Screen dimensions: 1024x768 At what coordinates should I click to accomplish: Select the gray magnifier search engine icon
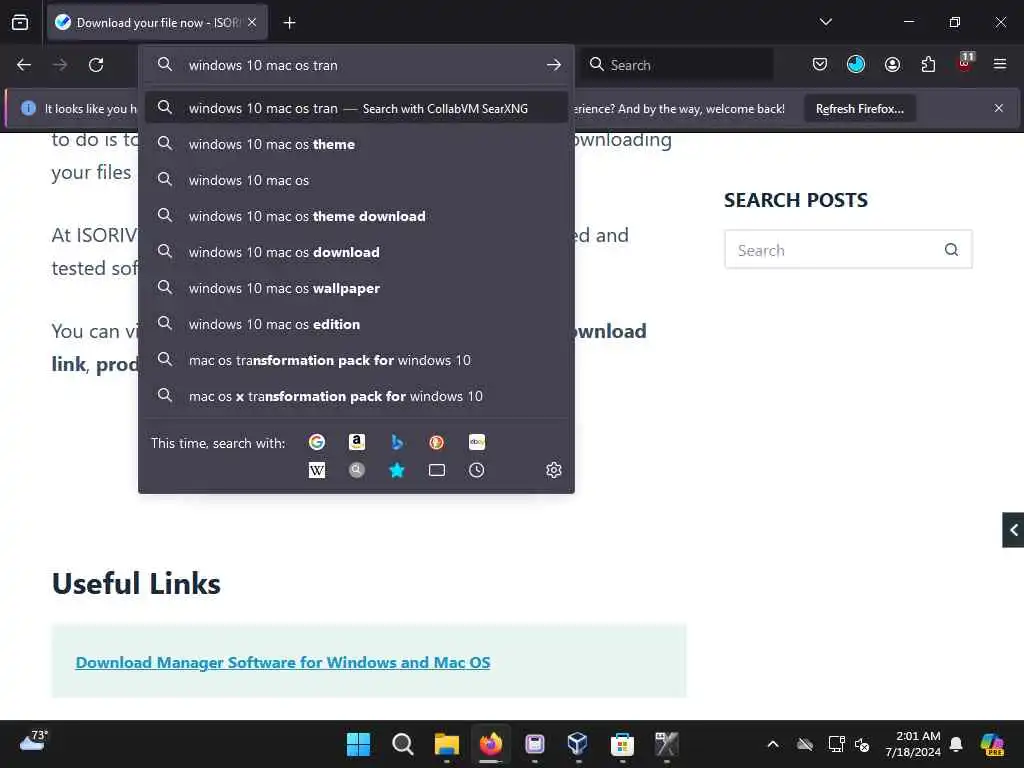[357, 470]
